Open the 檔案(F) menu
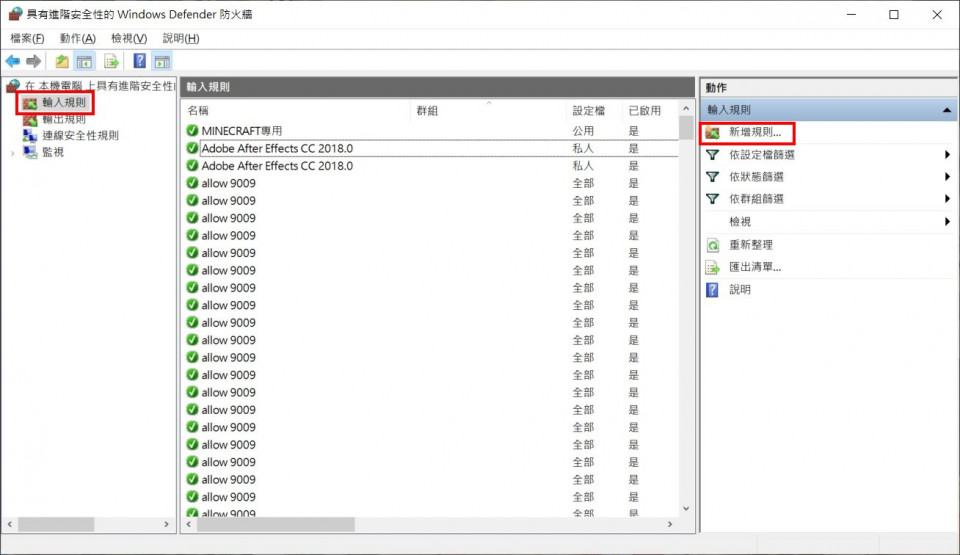Image resolution: width=960 pixels, height=555 pixels. coord(27,38)
